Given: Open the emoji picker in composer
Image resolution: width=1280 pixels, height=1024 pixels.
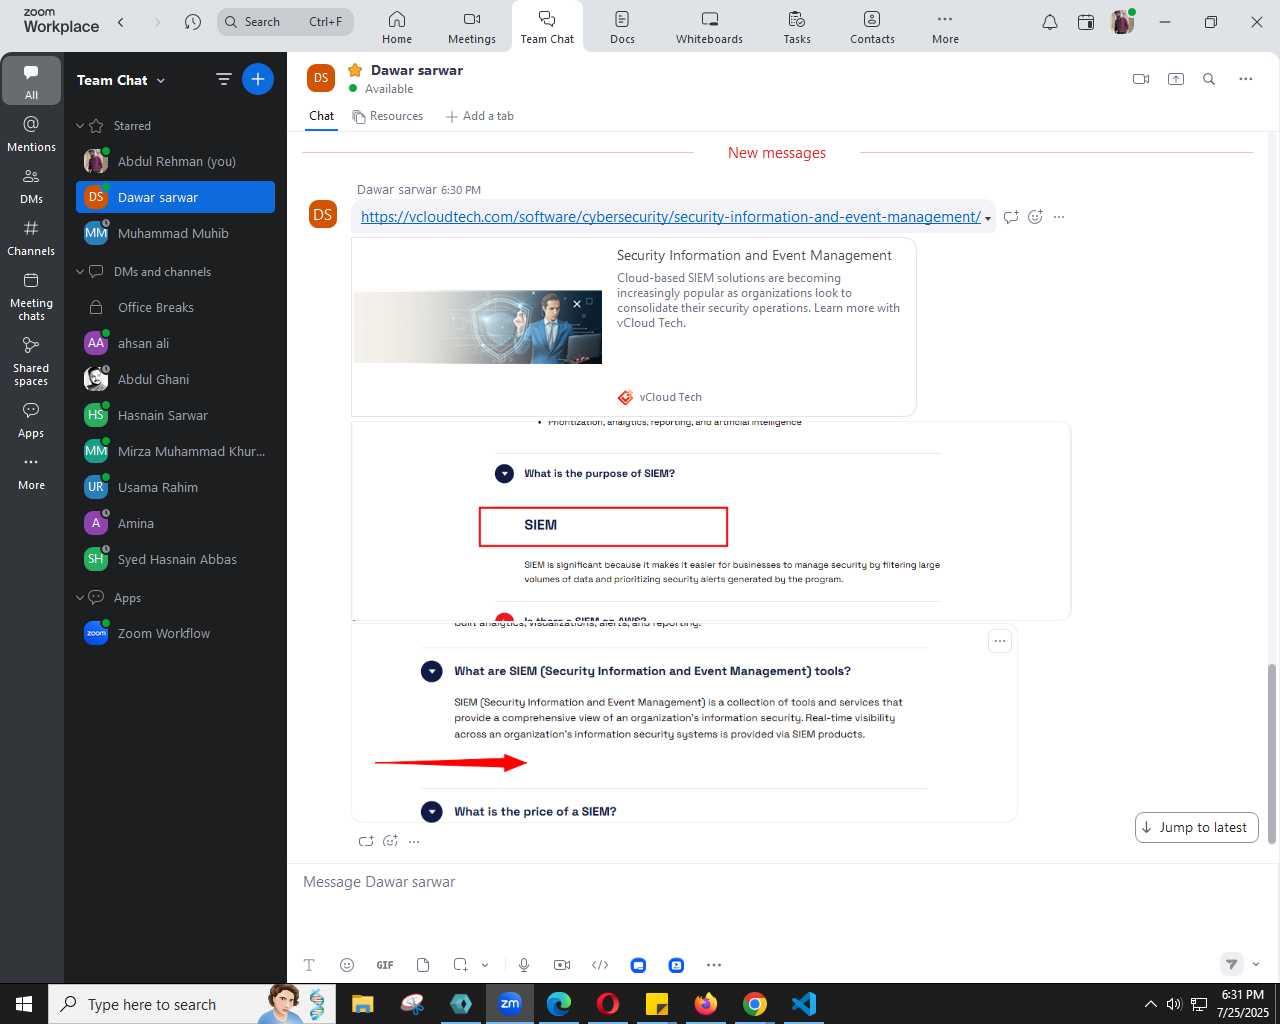Looking at the screenshot, I should tap(347, 965).
